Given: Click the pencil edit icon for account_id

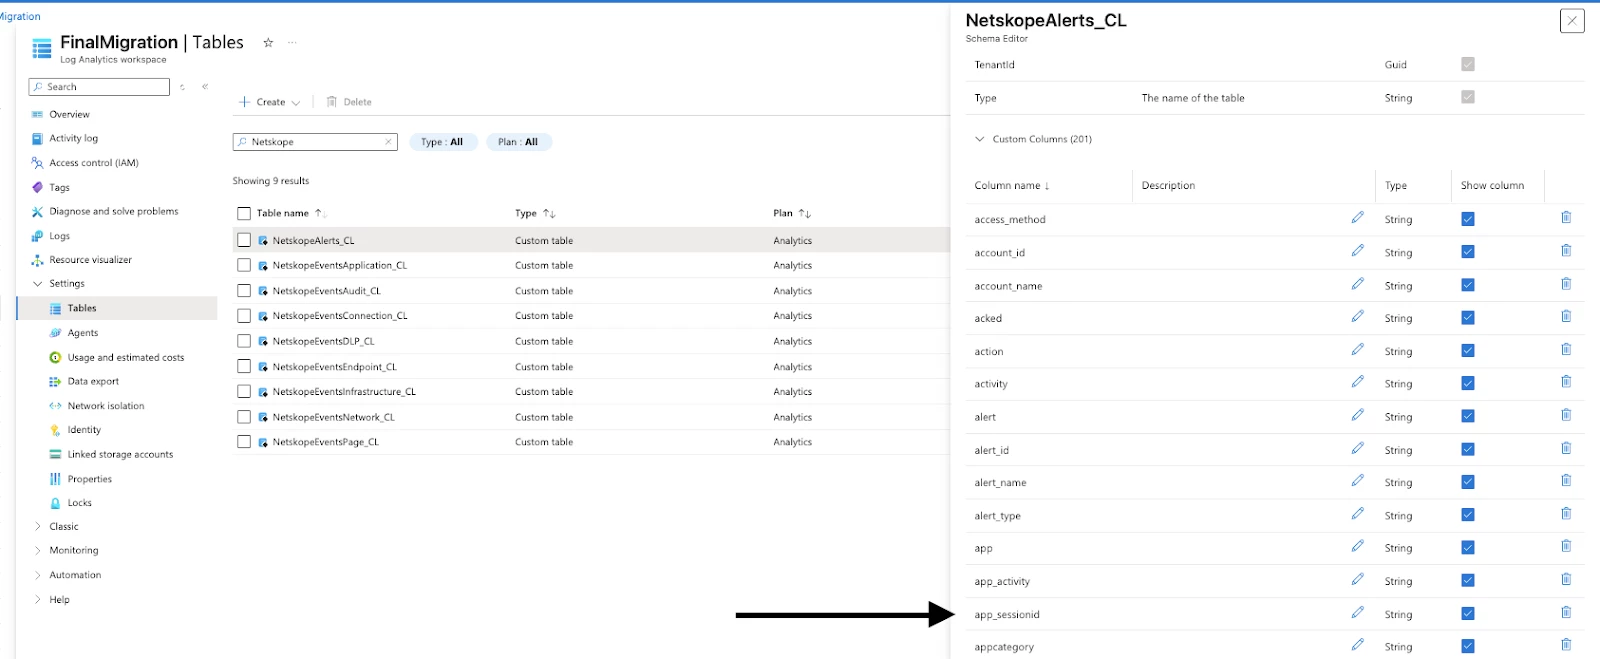Looking at the screenshot, I should (1357, 250).
